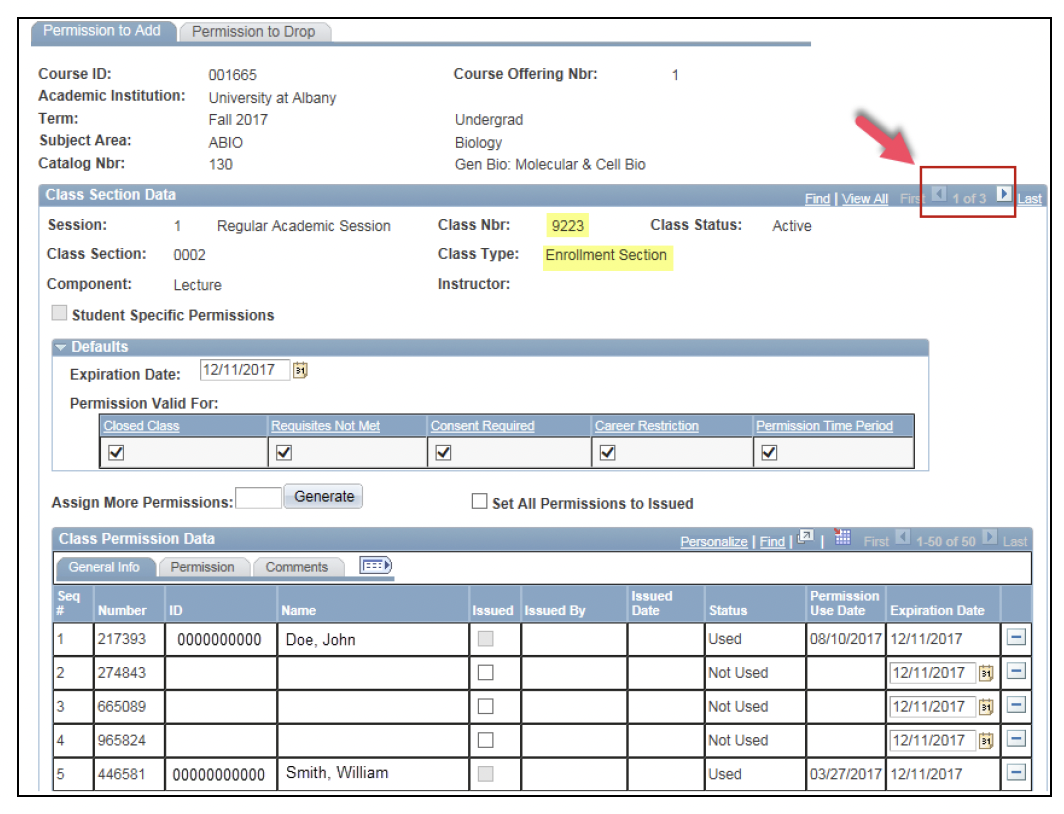Enable Set All Permissions to Issued
The width and height of the screenshot is (1064, 814).
pos(480,502)
